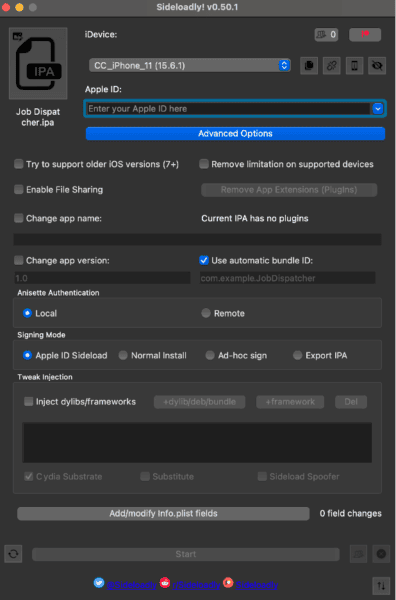
Task: Click the refresh icon beside Start
Action: [x=13, y=554]
